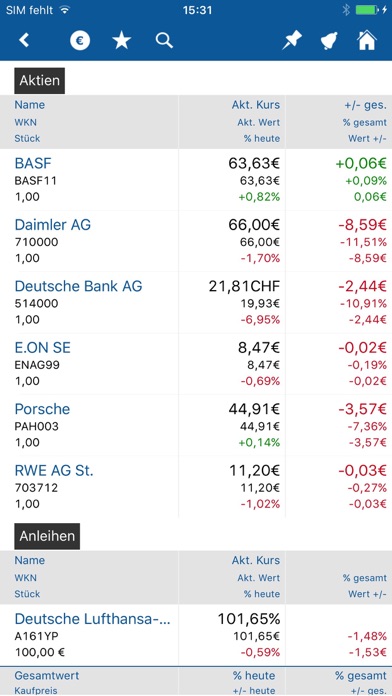Open the Deutsche Lufthansa bond entry
Screen dimensions: 392x696
tap(196, 635)
